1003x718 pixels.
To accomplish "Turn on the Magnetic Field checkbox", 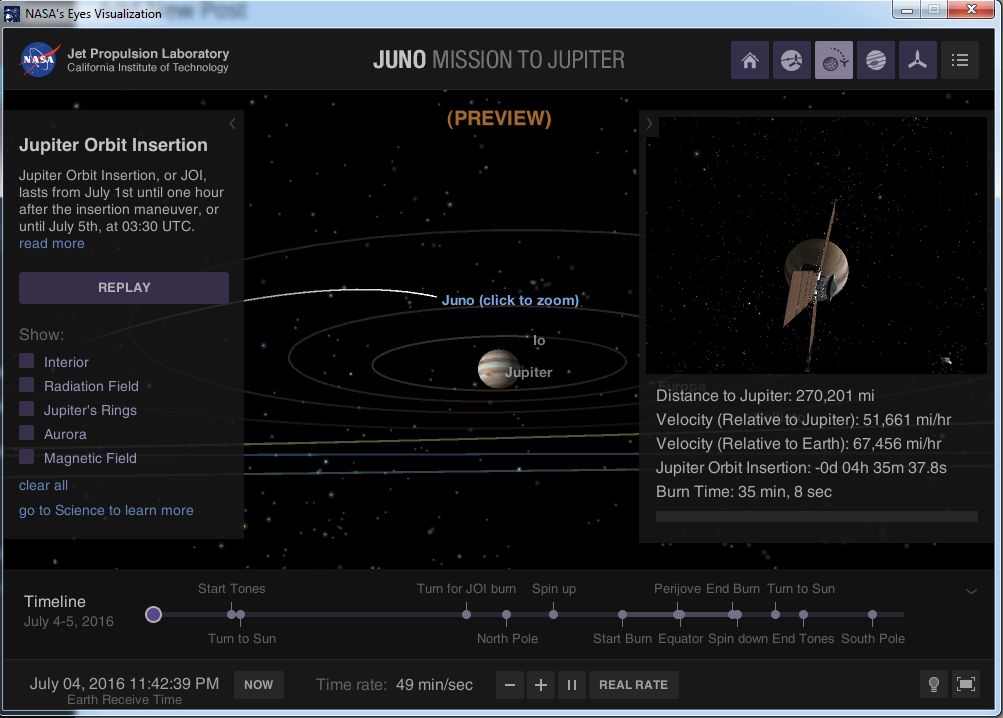I will (28, 457).
